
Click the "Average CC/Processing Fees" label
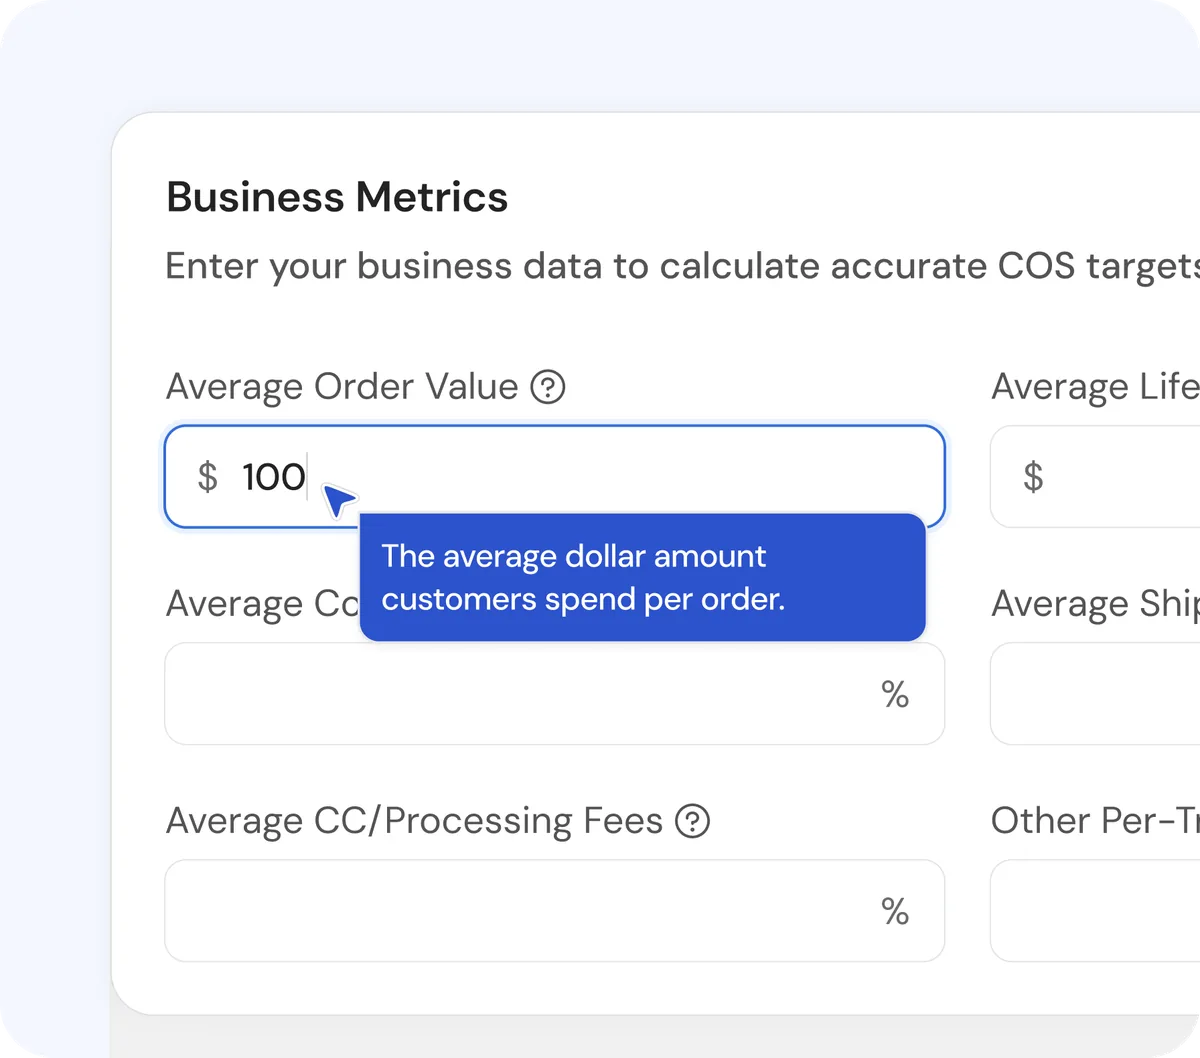414,821
